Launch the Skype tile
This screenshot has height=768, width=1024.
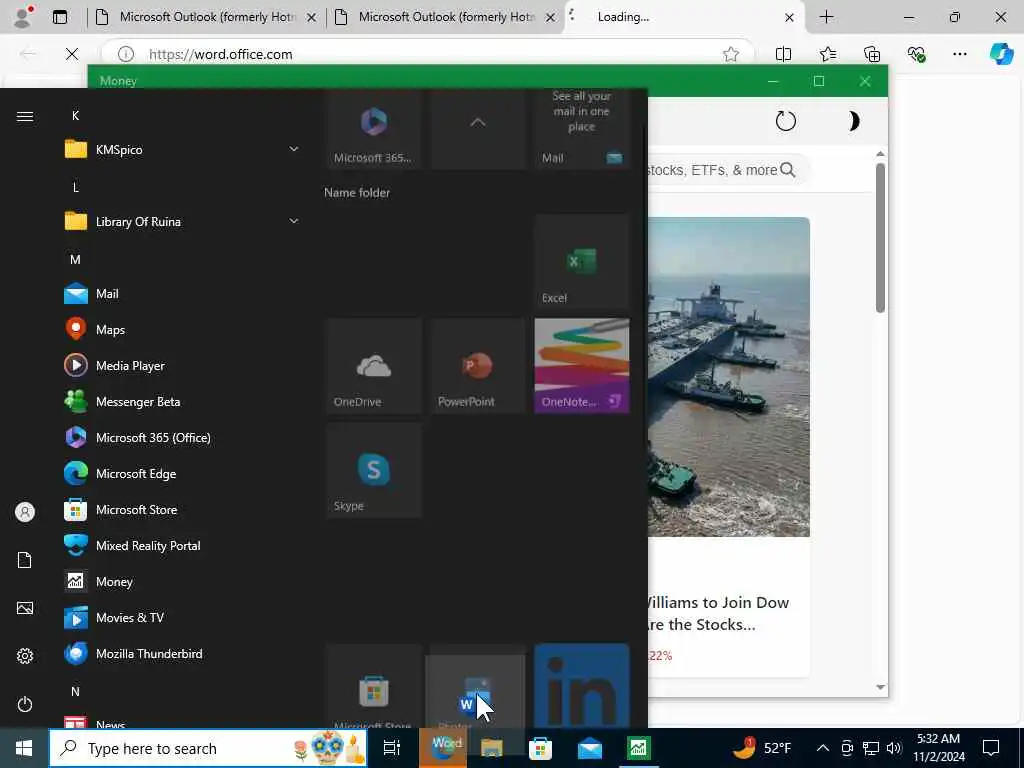(x=374, y=470)
